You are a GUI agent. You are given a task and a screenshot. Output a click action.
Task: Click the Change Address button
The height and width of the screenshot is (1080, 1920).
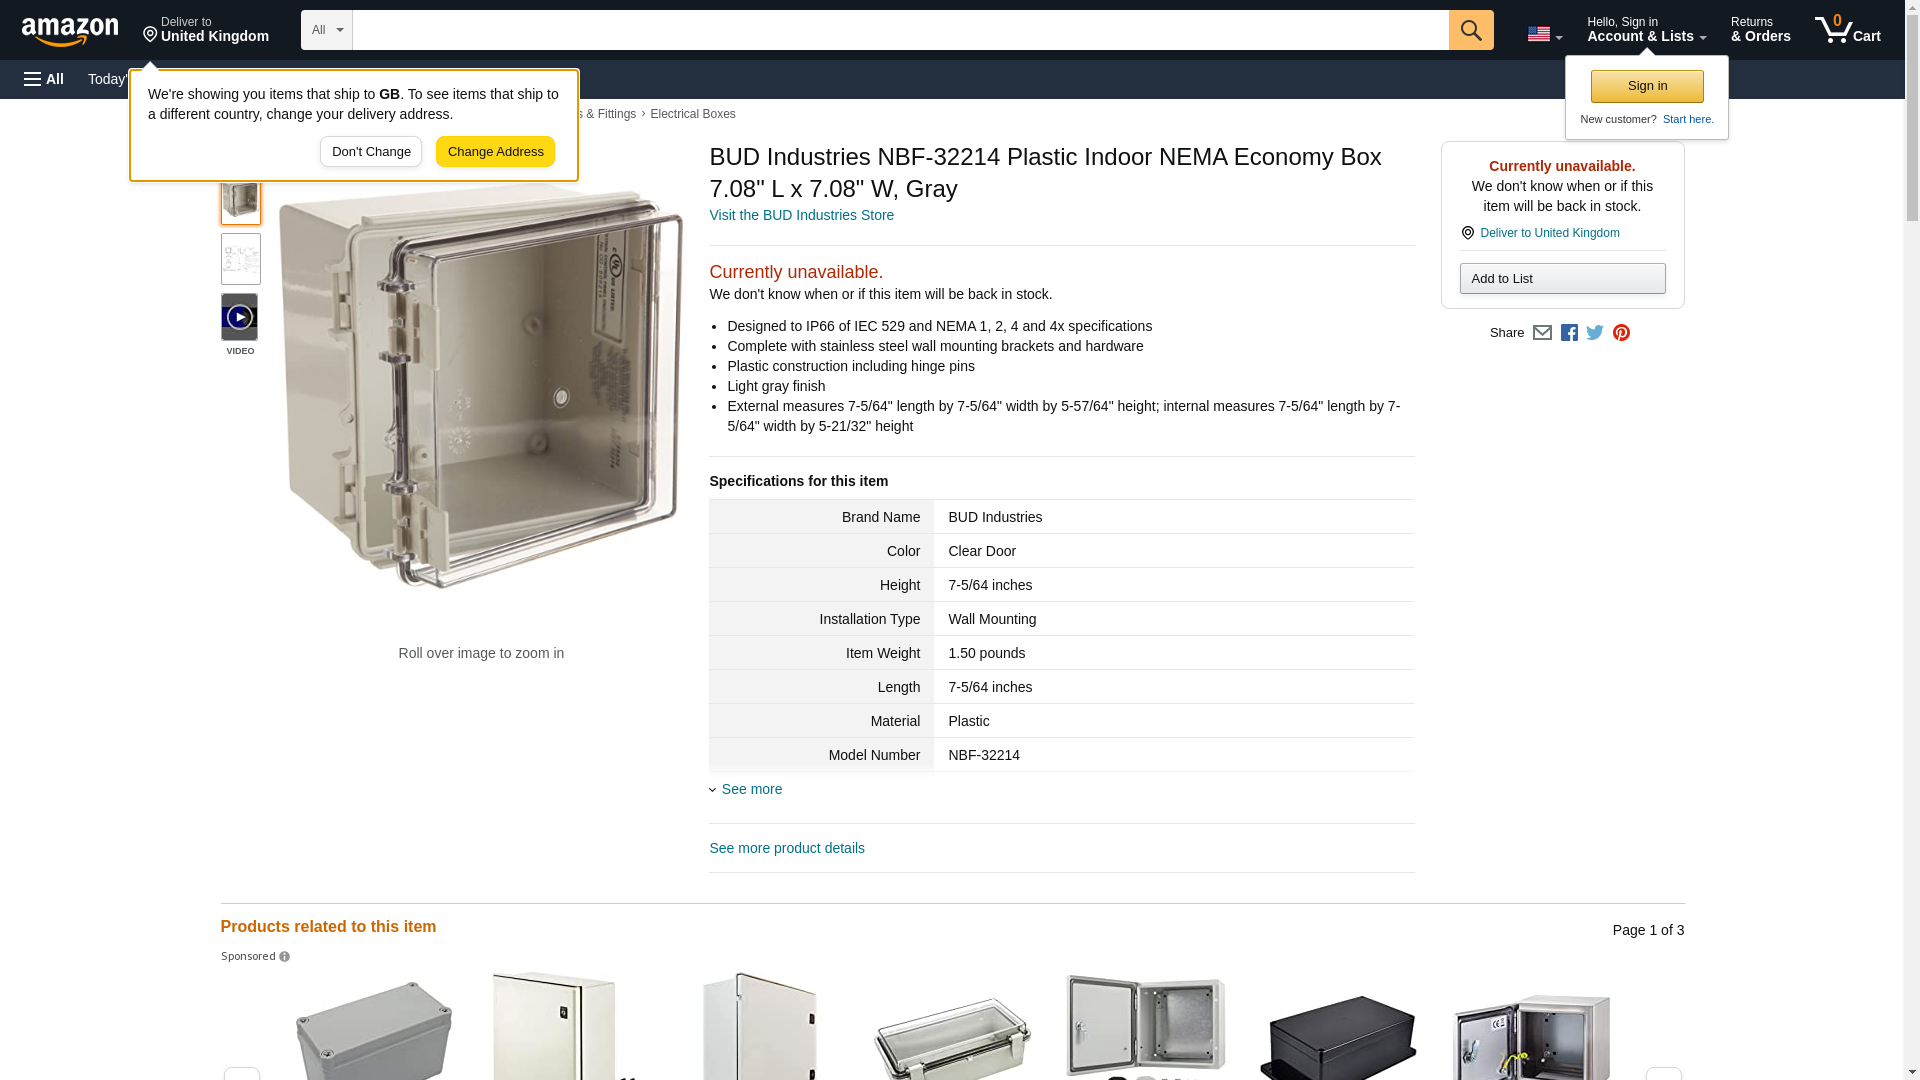[495, 152]
